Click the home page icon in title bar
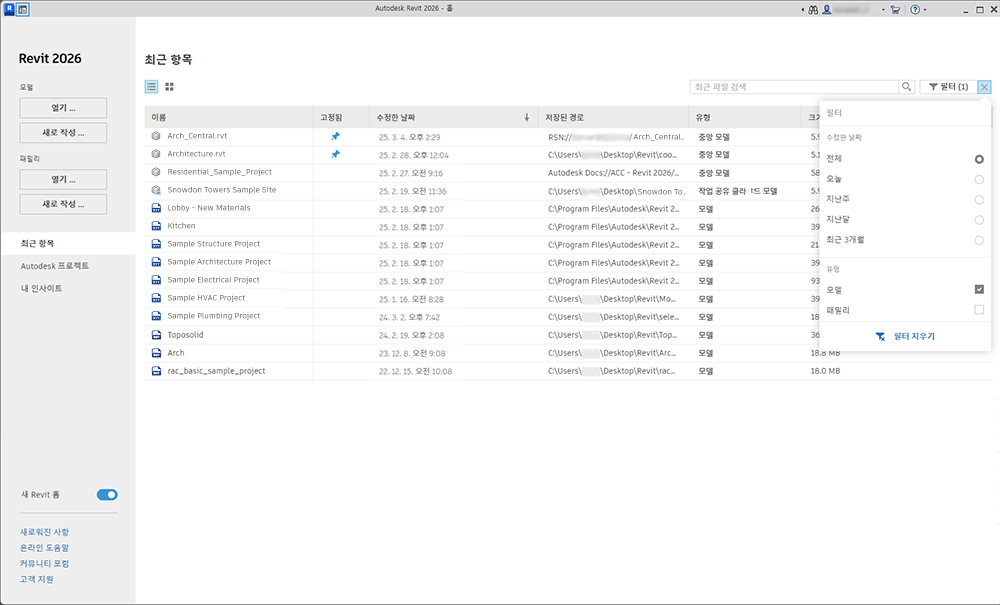 point(23,9)
